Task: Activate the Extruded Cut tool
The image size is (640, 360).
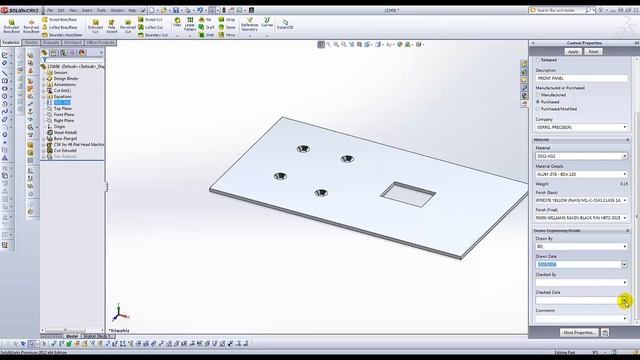Action: point(95,26)
